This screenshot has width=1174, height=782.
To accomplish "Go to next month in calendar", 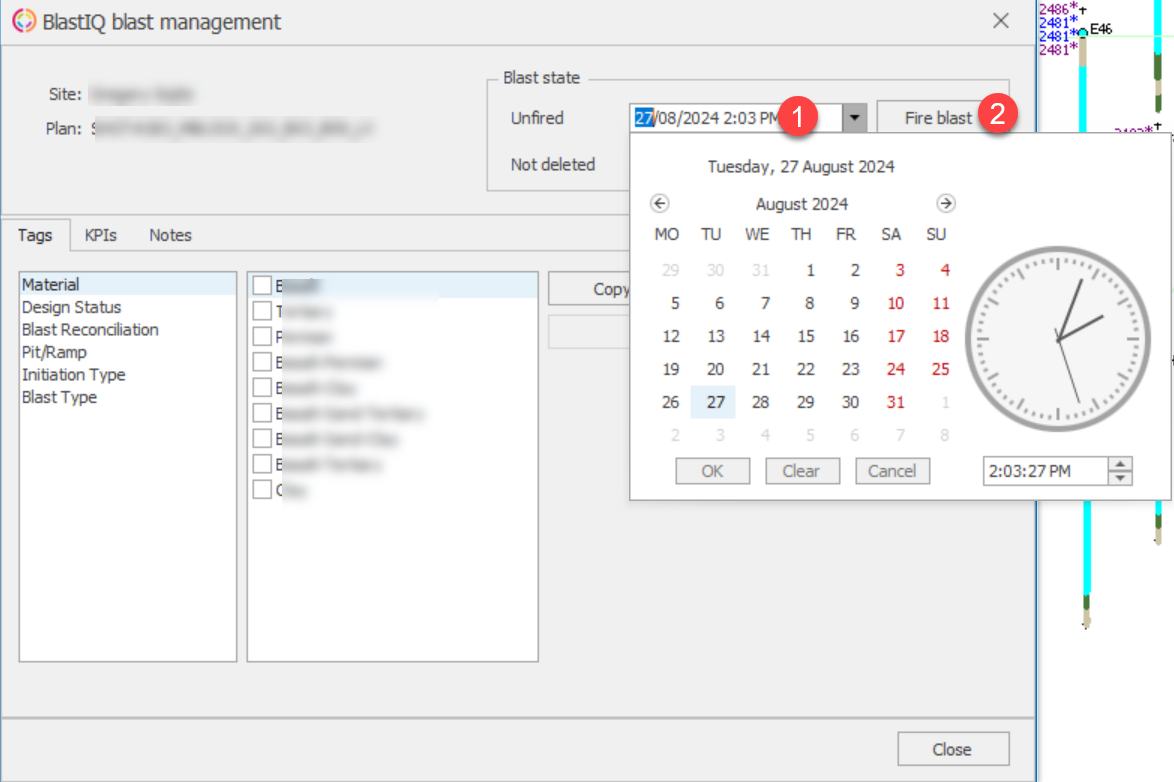I will pos(946,204).
